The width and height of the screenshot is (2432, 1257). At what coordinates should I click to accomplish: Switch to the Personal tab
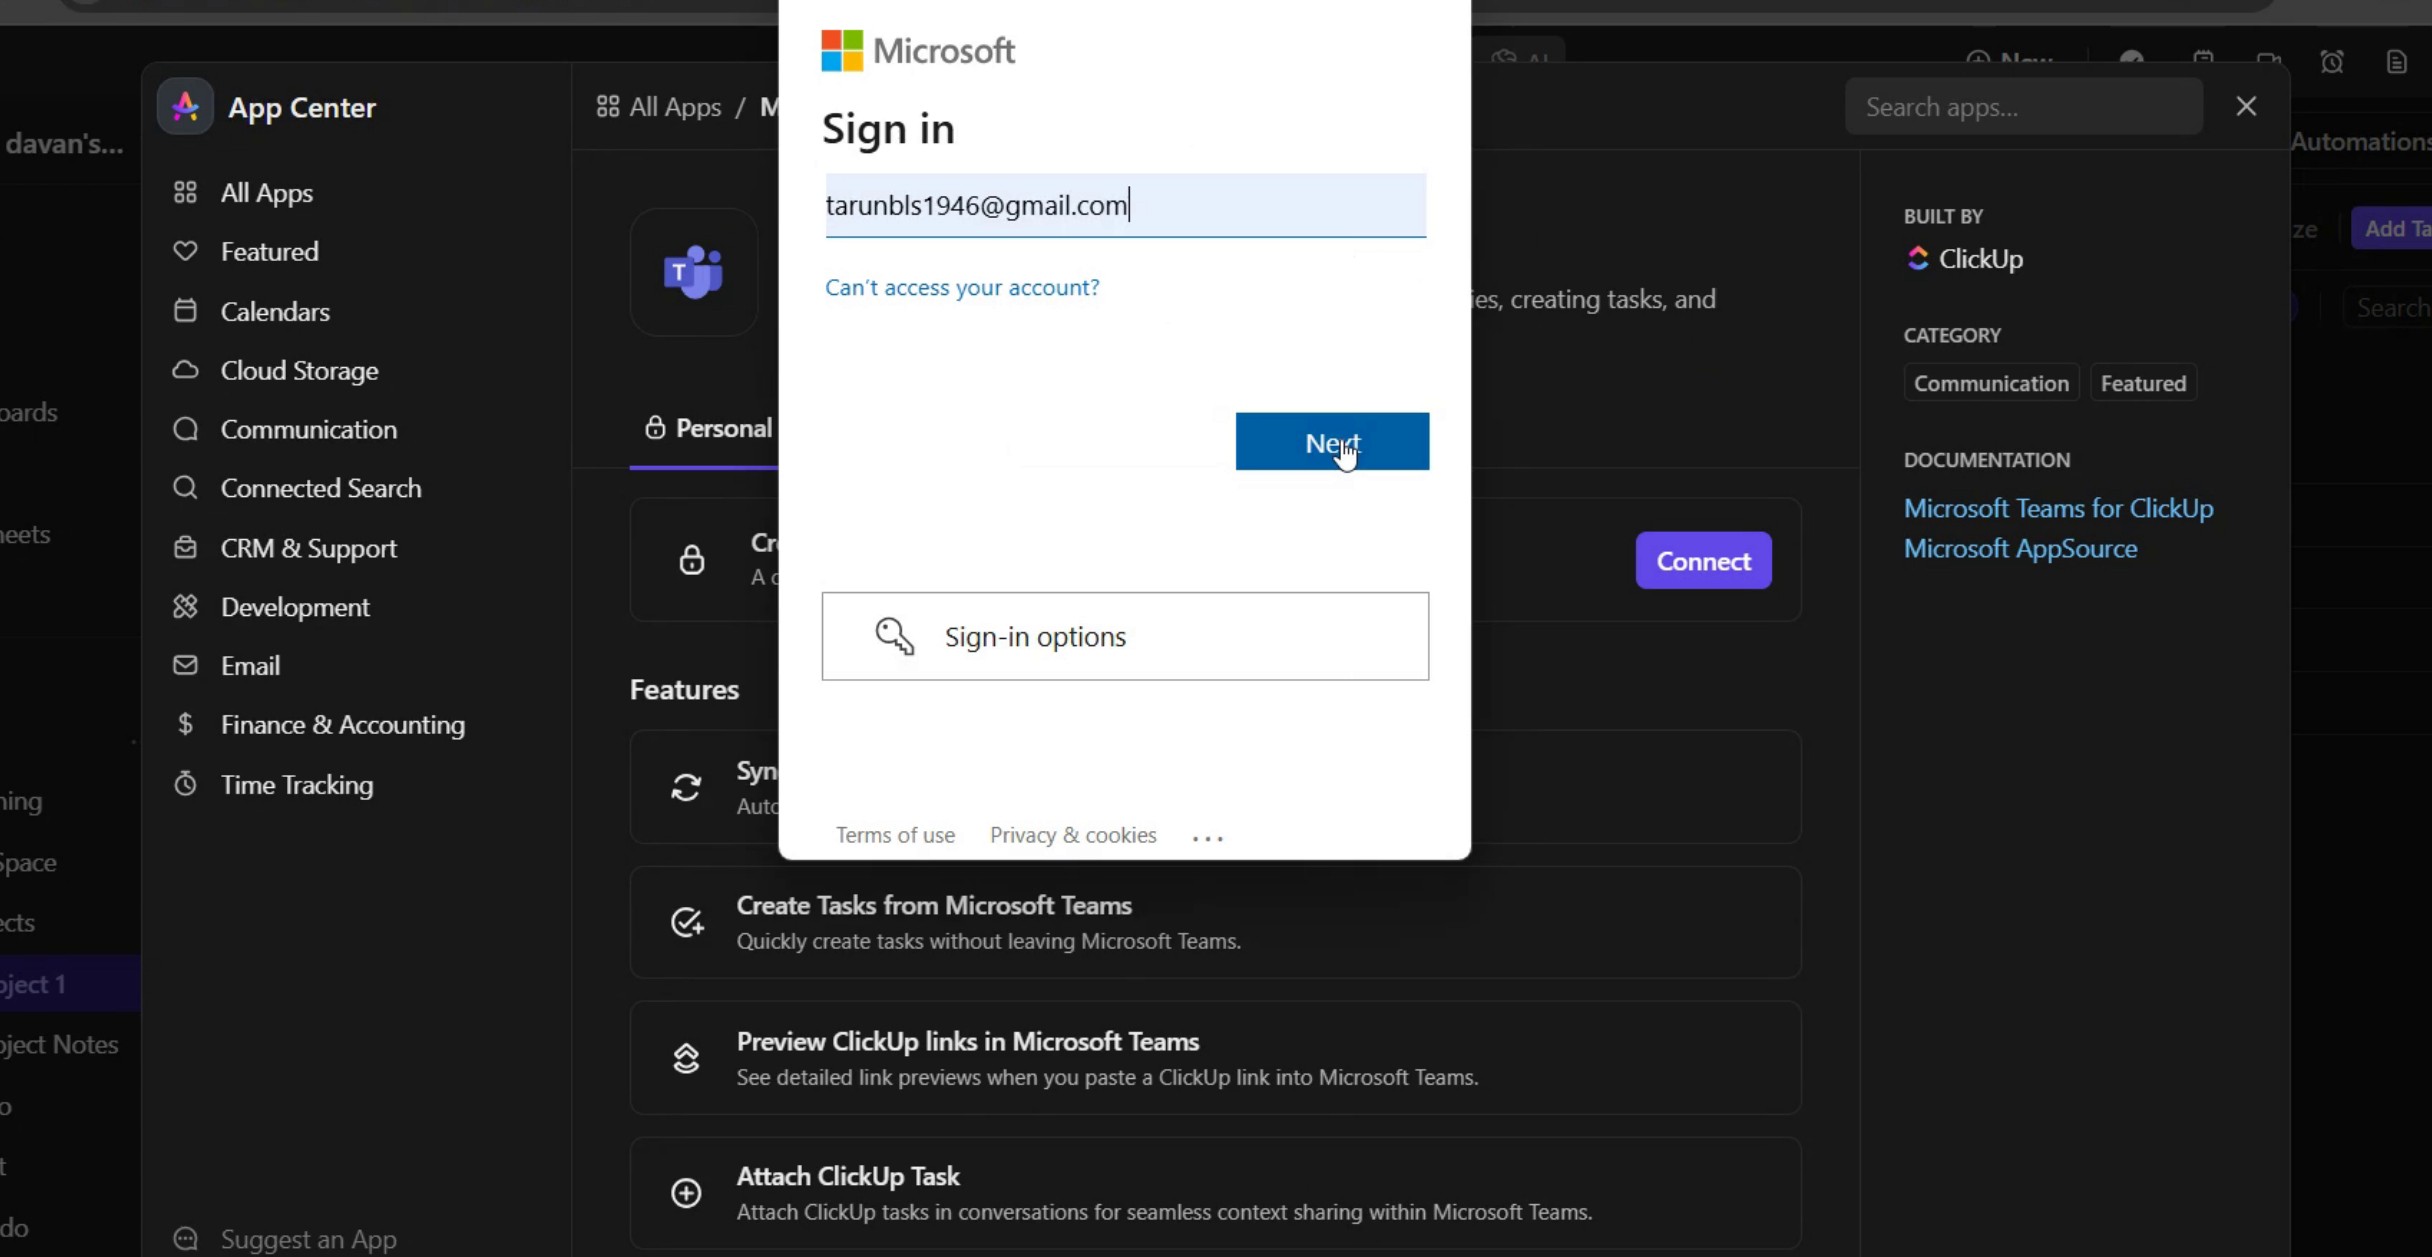(709, 429)
